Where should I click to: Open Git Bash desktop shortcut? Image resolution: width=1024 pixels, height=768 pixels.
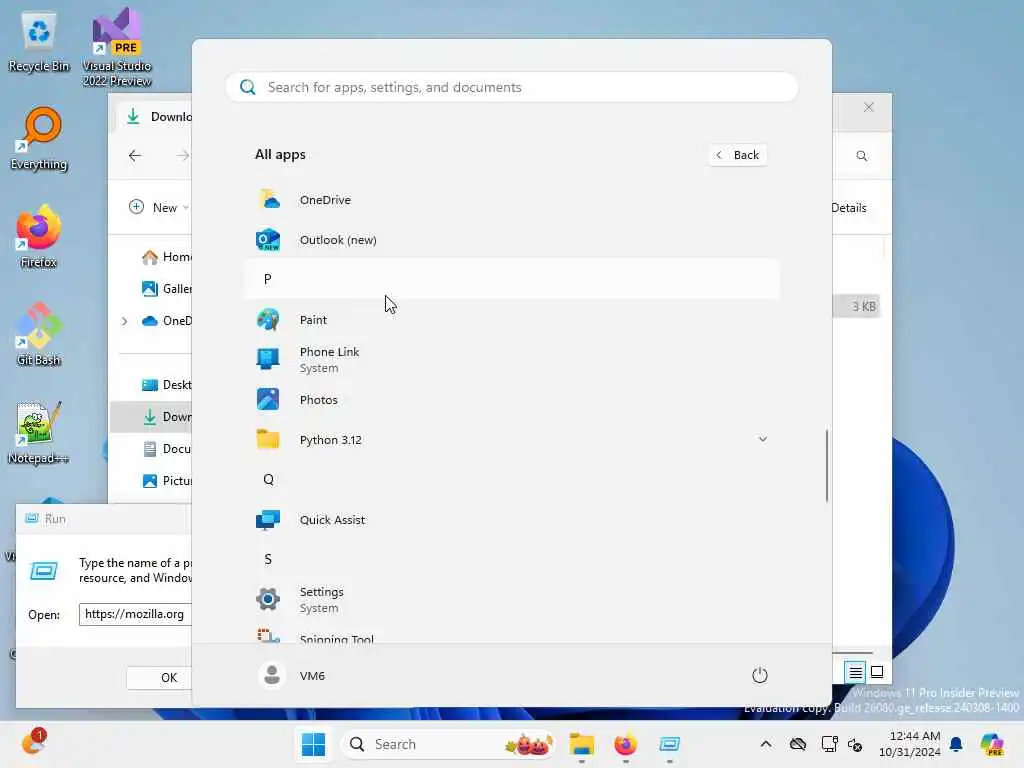point(39,335)
